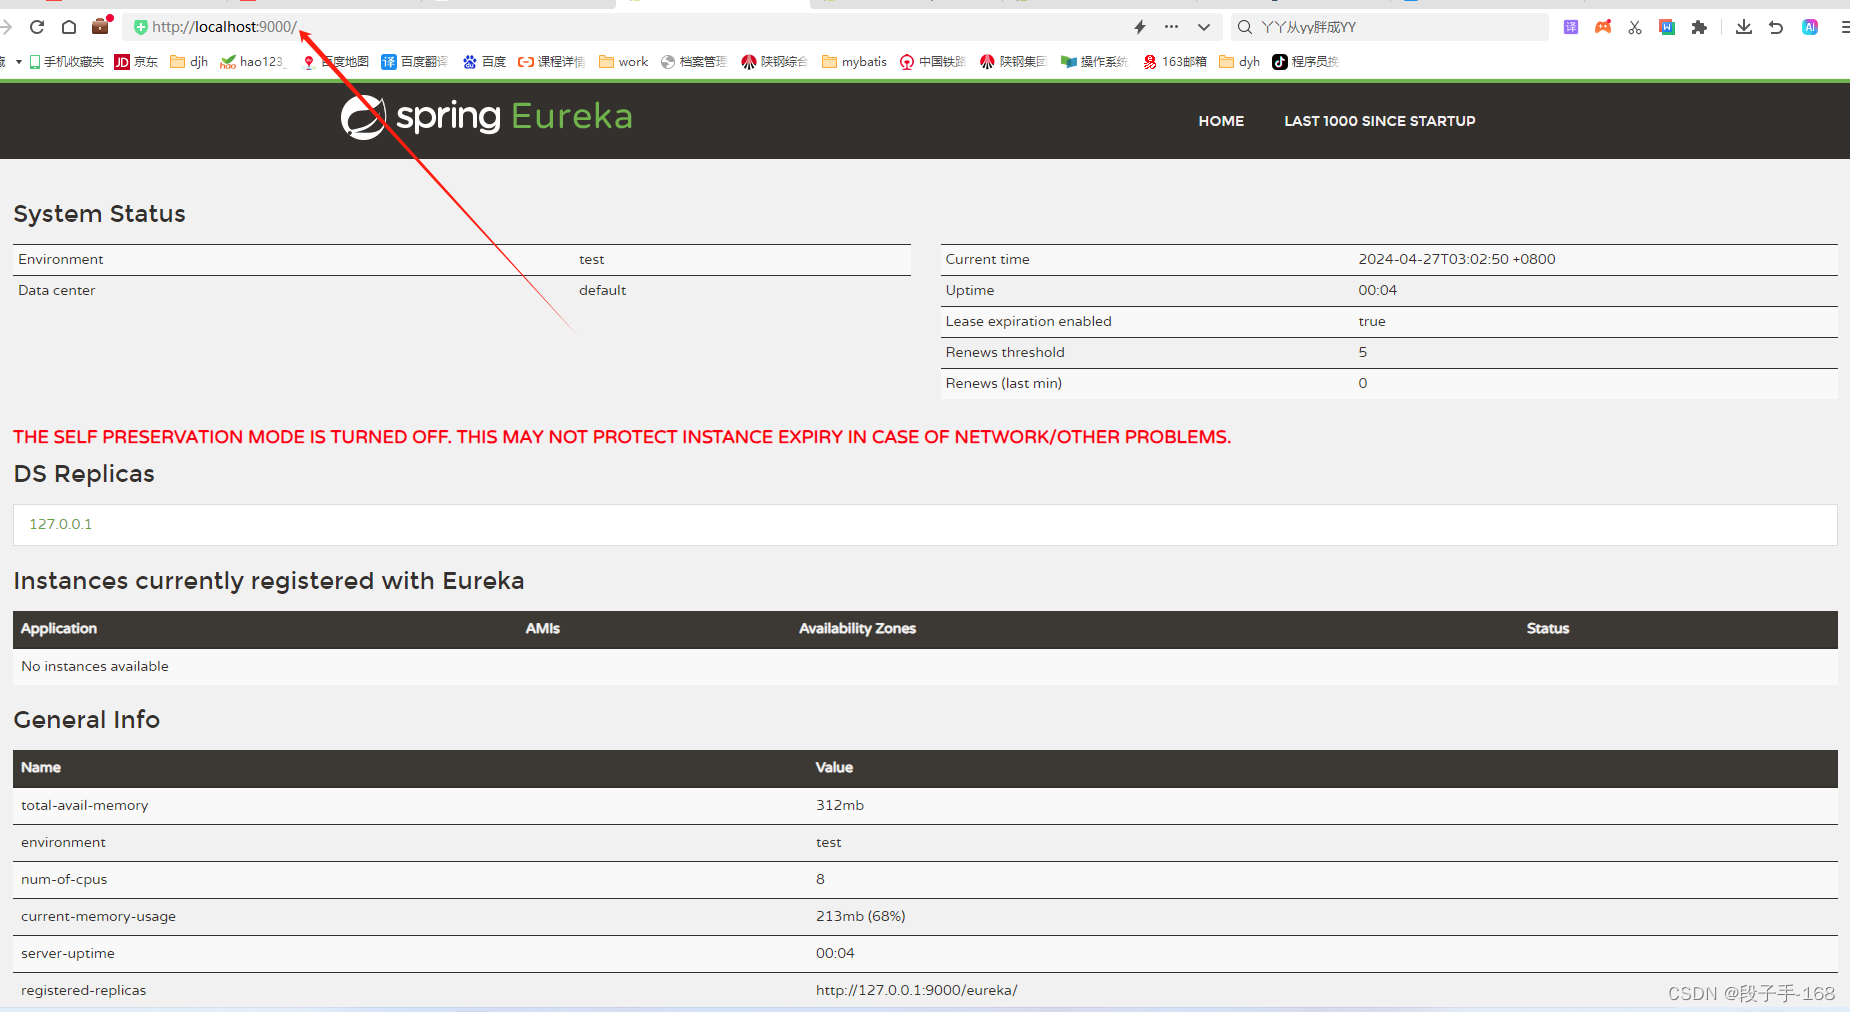Open the downloads arrow icon
1850x1012 pixels.
click(x=1744, y=27)
